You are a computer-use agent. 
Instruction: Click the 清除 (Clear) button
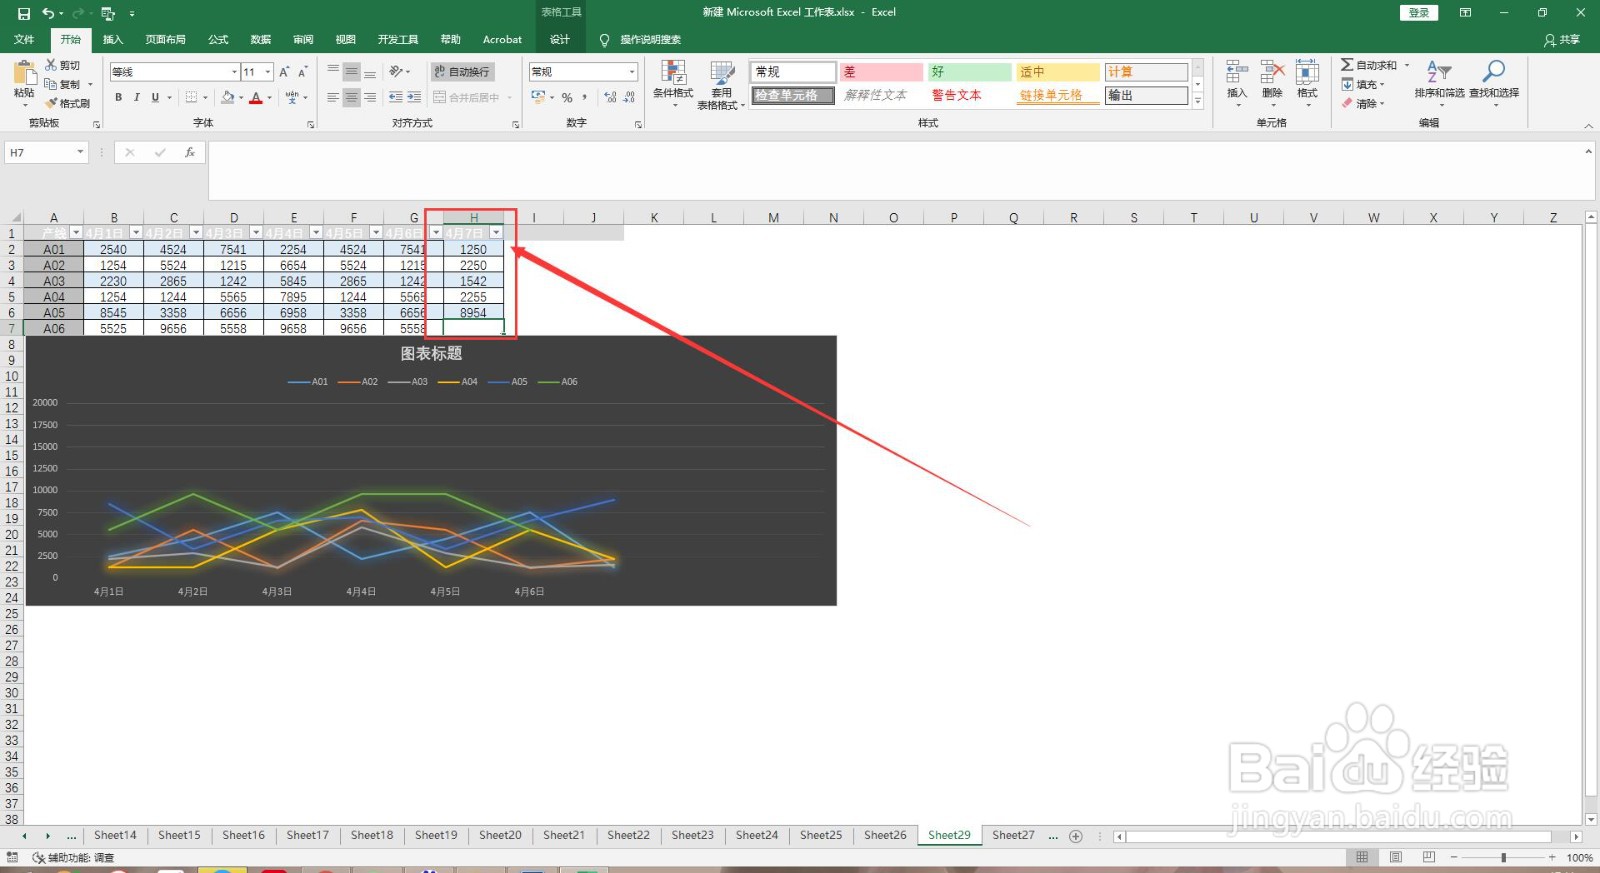1362,103
